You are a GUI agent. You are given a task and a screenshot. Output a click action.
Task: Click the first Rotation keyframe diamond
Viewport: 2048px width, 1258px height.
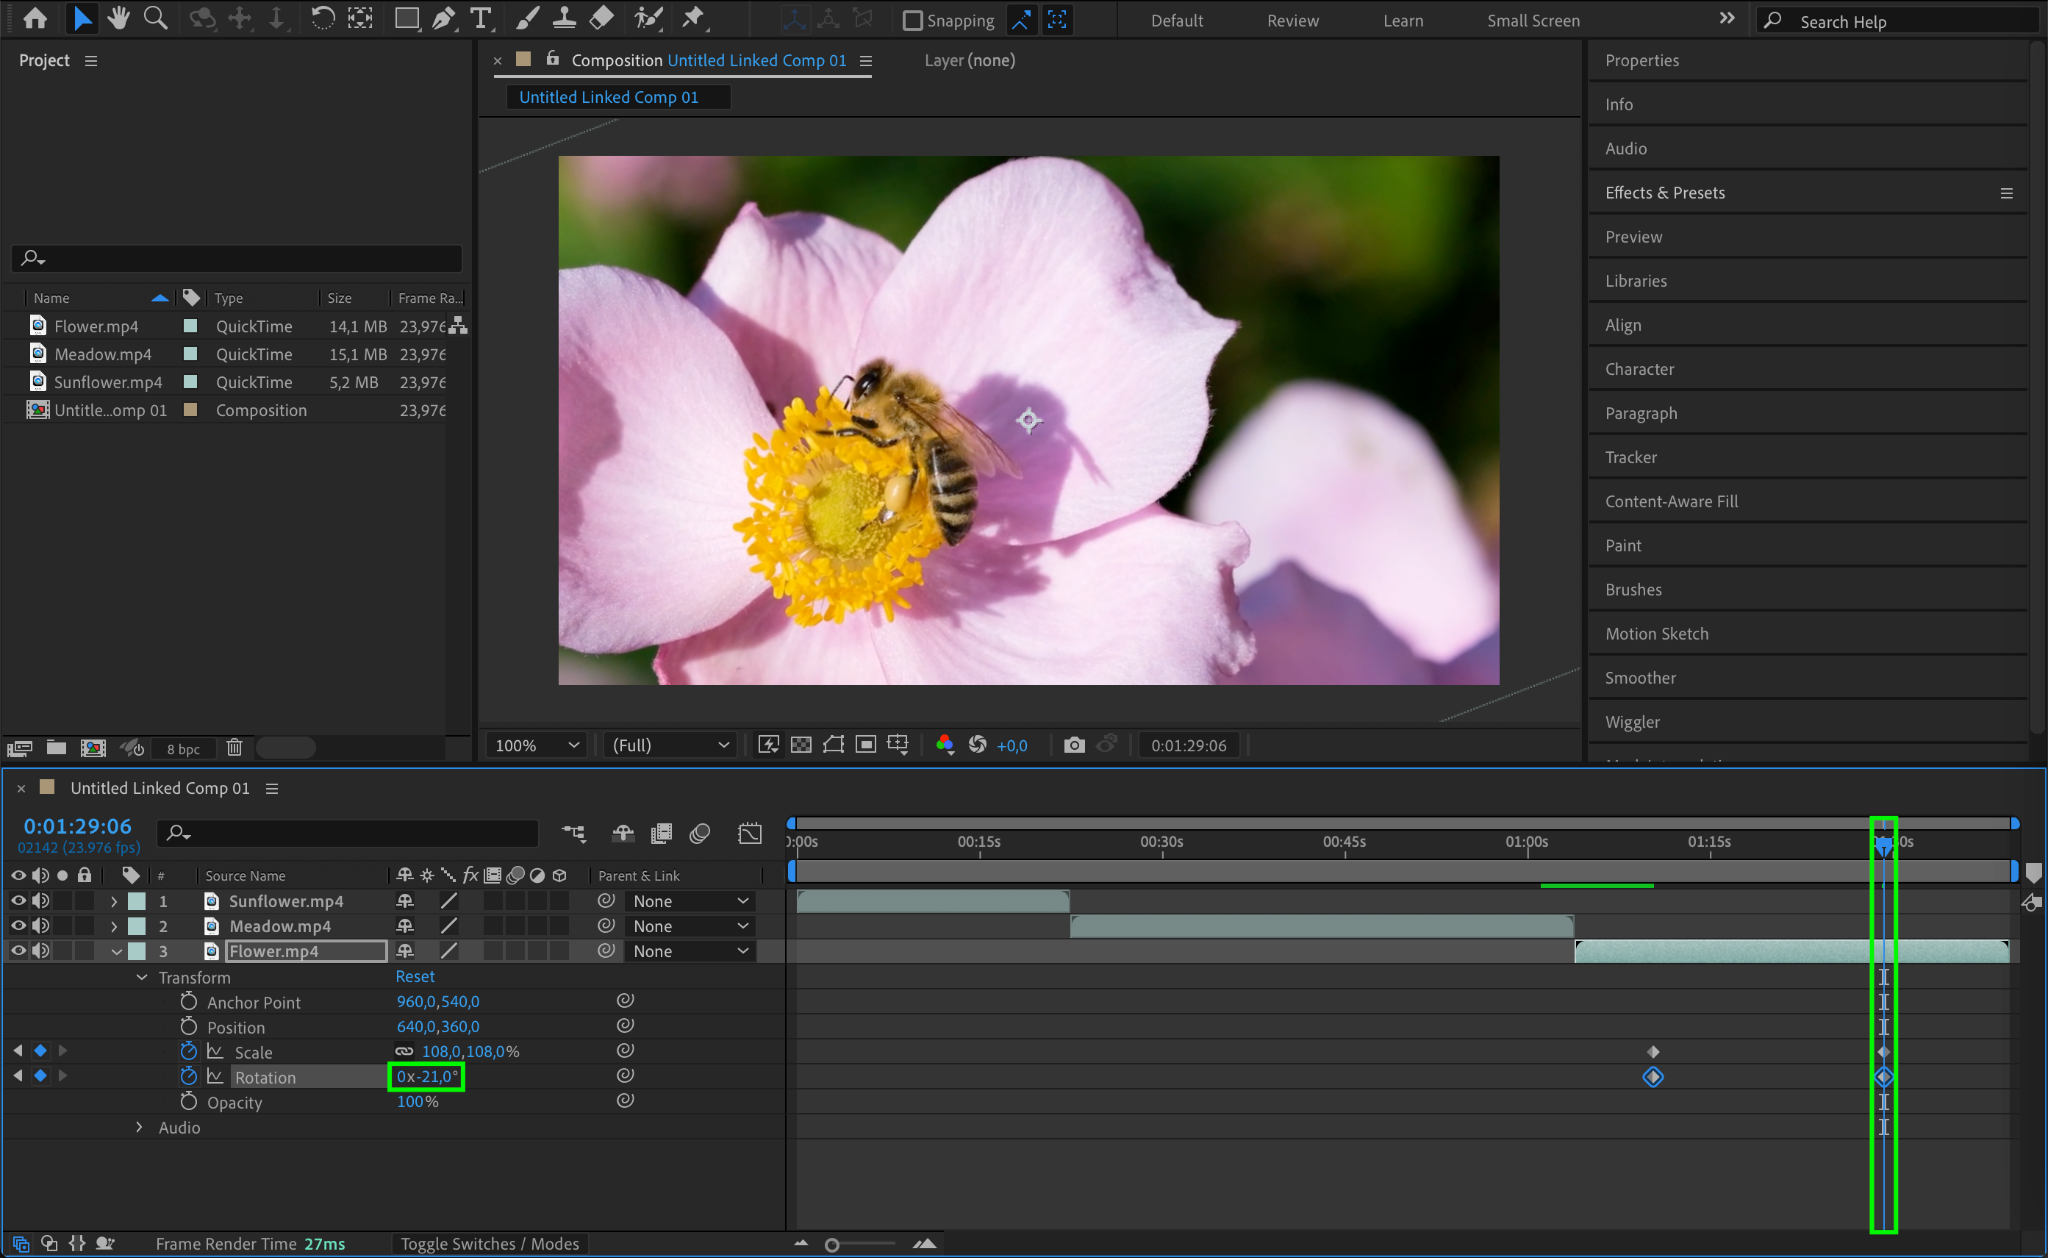(x=1653, y=1077)
